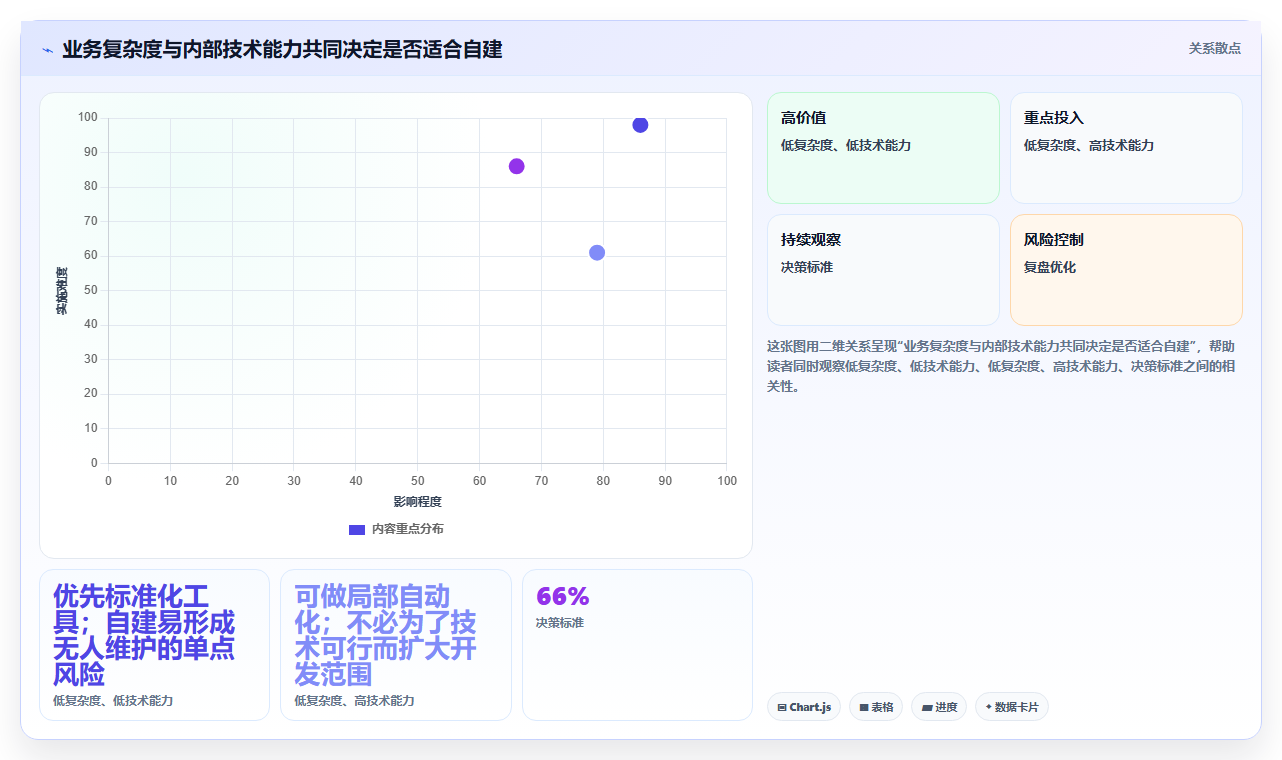Click the 实施难度 y-axis title
Viewport: 1282px width, 760px height.
(x=62, y=291)
